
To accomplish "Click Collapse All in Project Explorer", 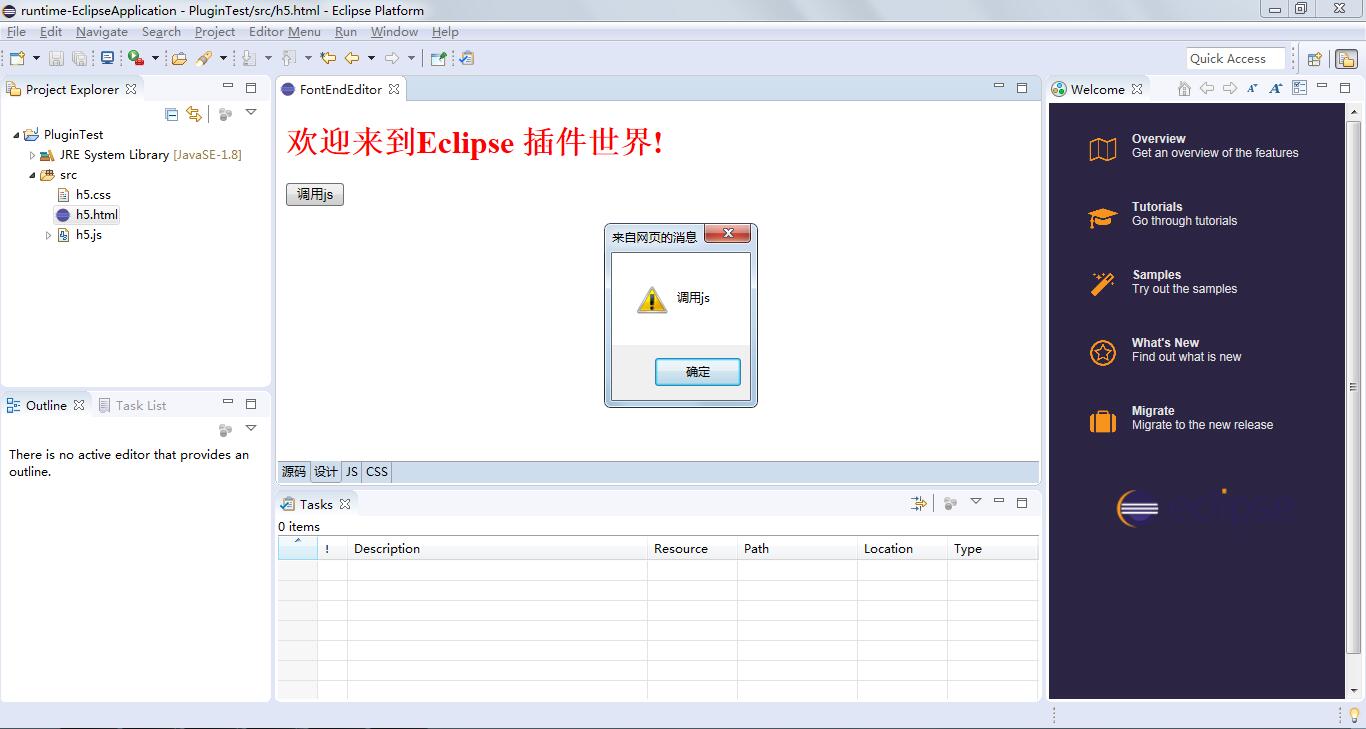I will [171, 114].
